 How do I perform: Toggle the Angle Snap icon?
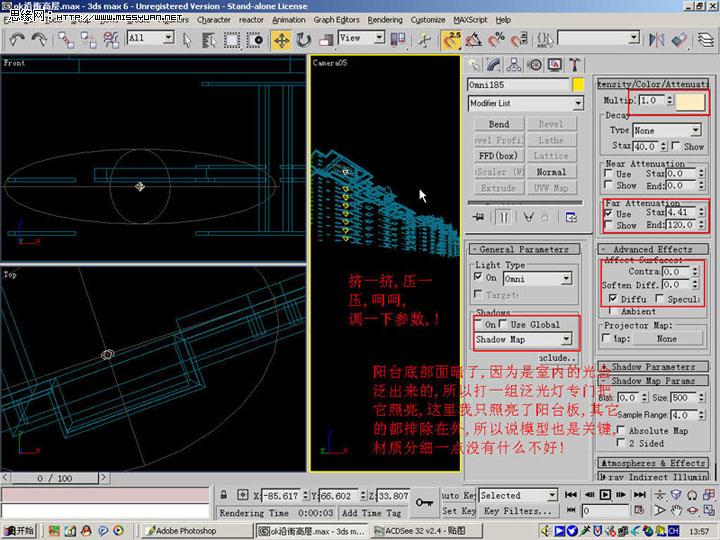pyautogui.click(x=473, y=40)
